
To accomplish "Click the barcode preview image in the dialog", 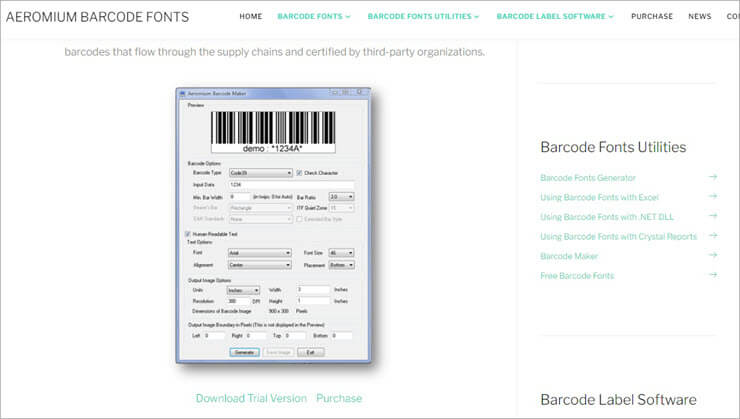I will 273,132.
